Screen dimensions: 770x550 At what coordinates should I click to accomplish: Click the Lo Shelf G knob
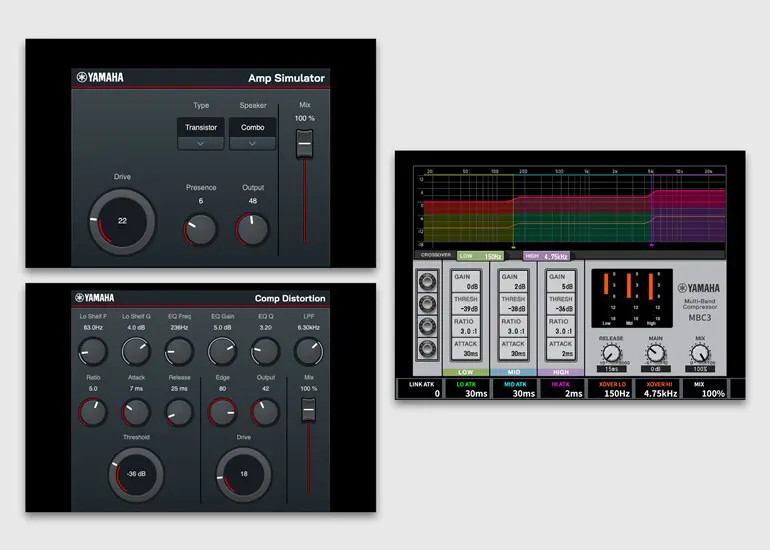pyautogui.click(x=136, y=351)
